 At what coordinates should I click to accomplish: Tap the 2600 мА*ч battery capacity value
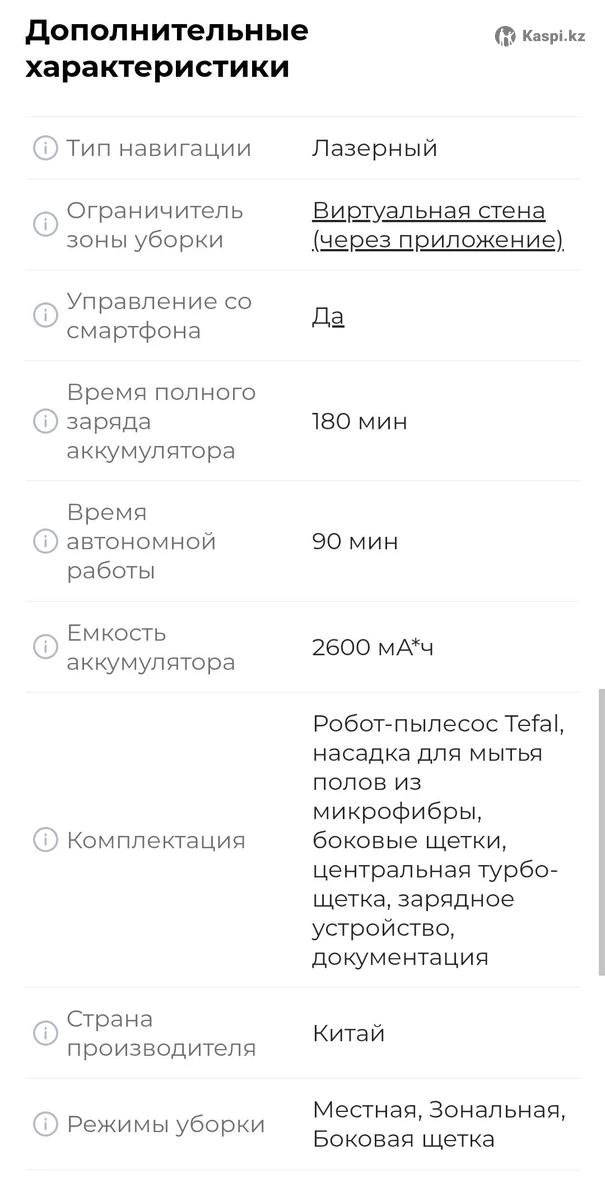372,647
